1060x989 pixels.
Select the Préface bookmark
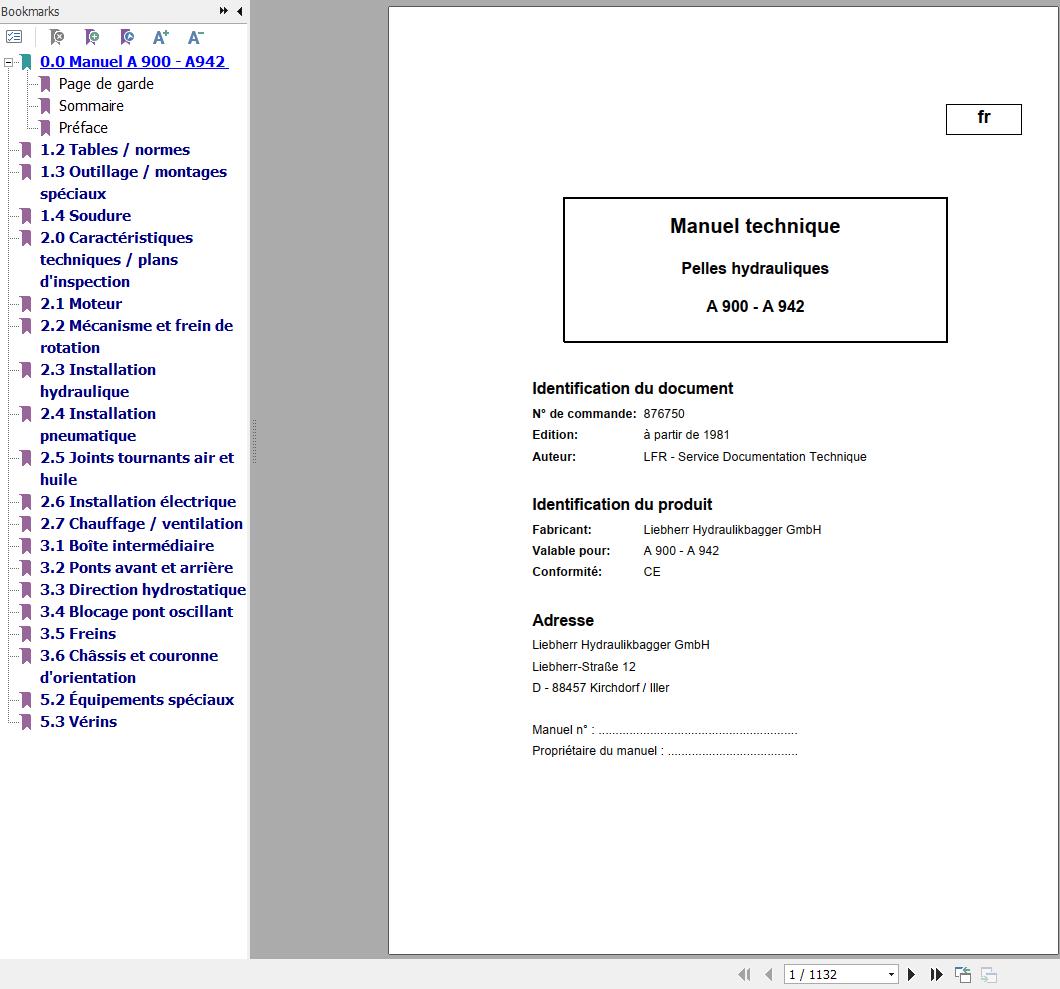[83, 128]
